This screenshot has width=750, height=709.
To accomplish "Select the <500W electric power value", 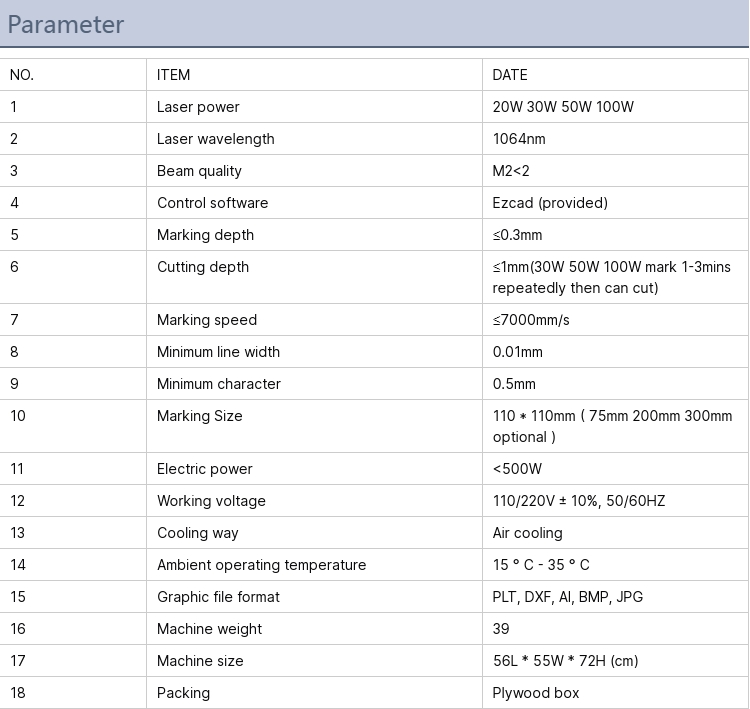I will (x=517, y=469).
